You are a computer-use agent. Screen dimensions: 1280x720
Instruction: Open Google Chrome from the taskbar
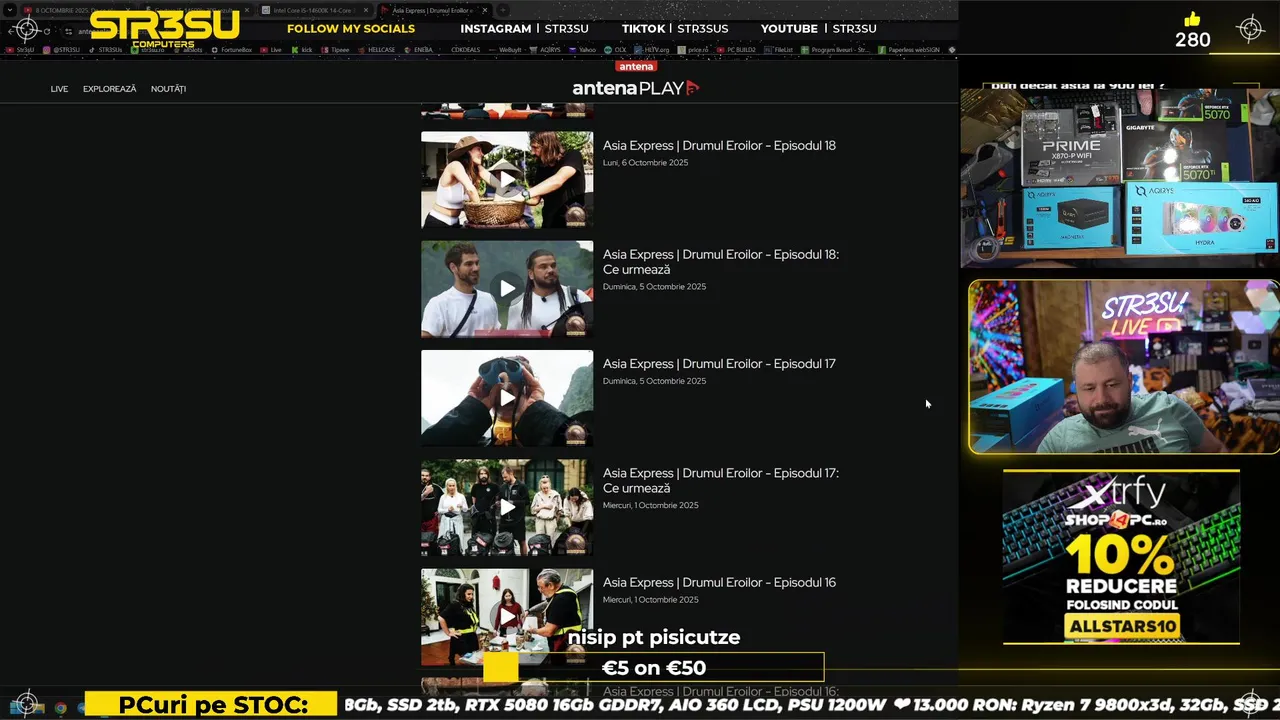(60, 708)
